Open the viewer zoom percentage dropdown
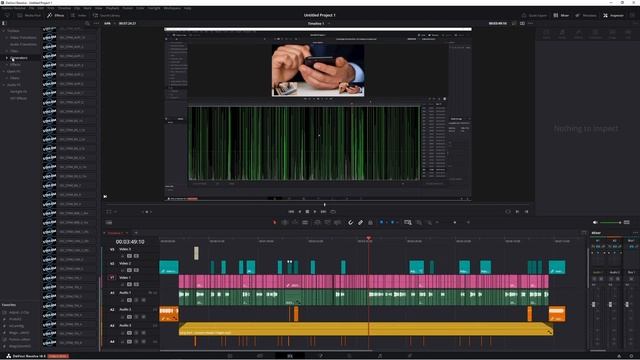 tap(109, 24)
